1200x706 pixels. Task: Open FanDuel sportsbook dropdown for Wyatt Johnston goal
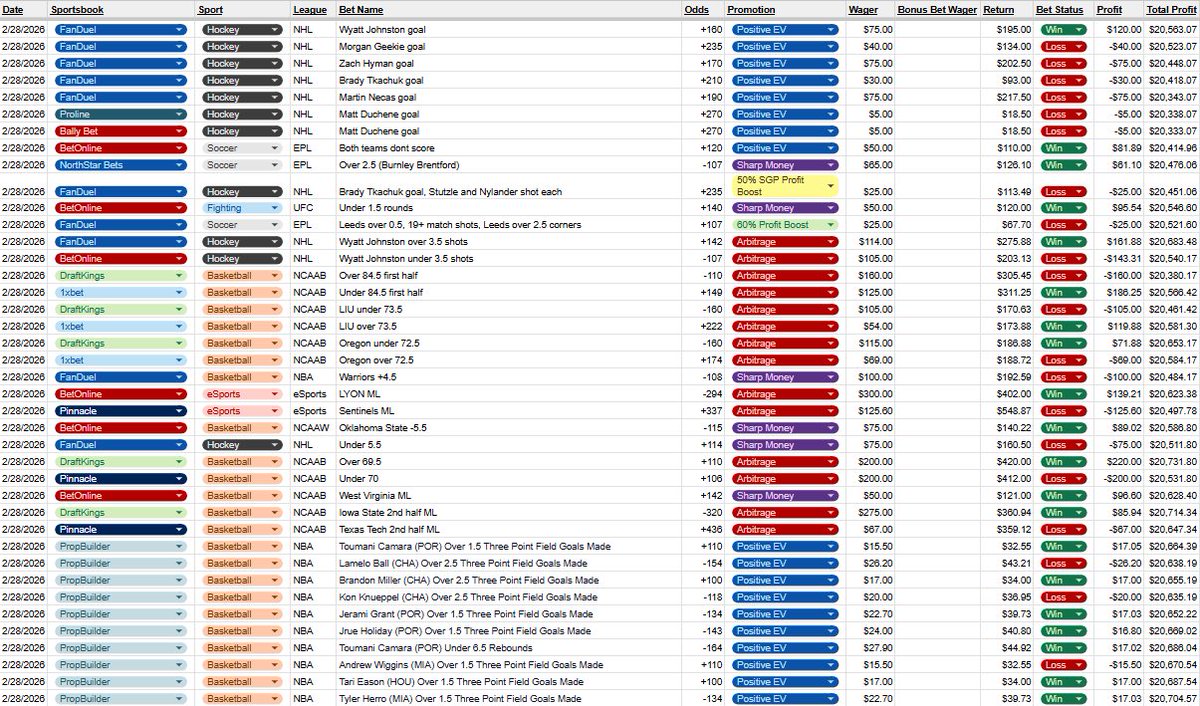121,30
